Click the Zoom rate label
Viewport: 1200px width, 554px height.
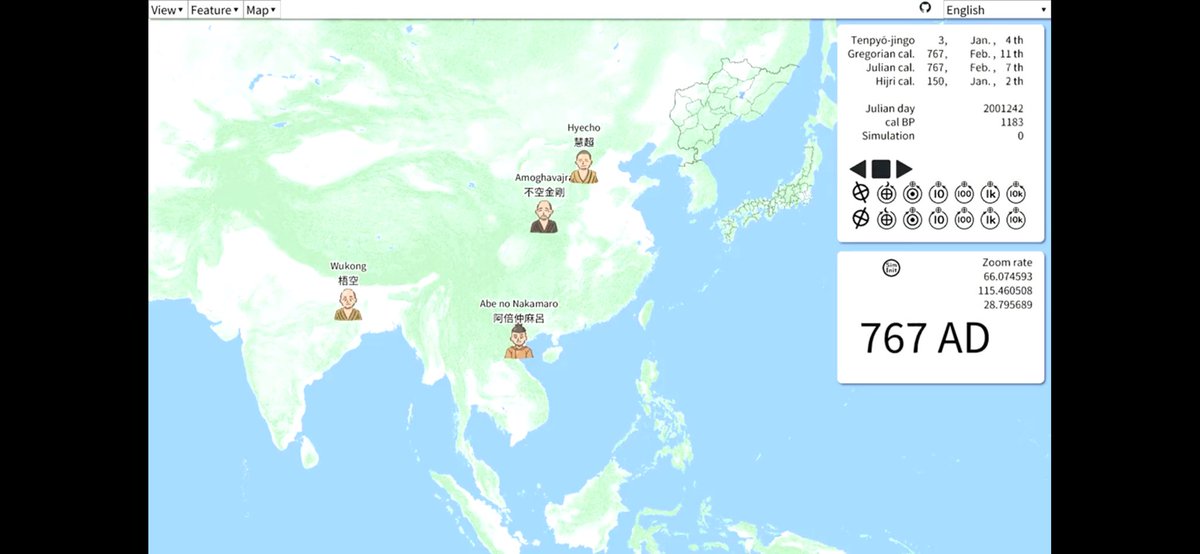[x=1007, y=262]
